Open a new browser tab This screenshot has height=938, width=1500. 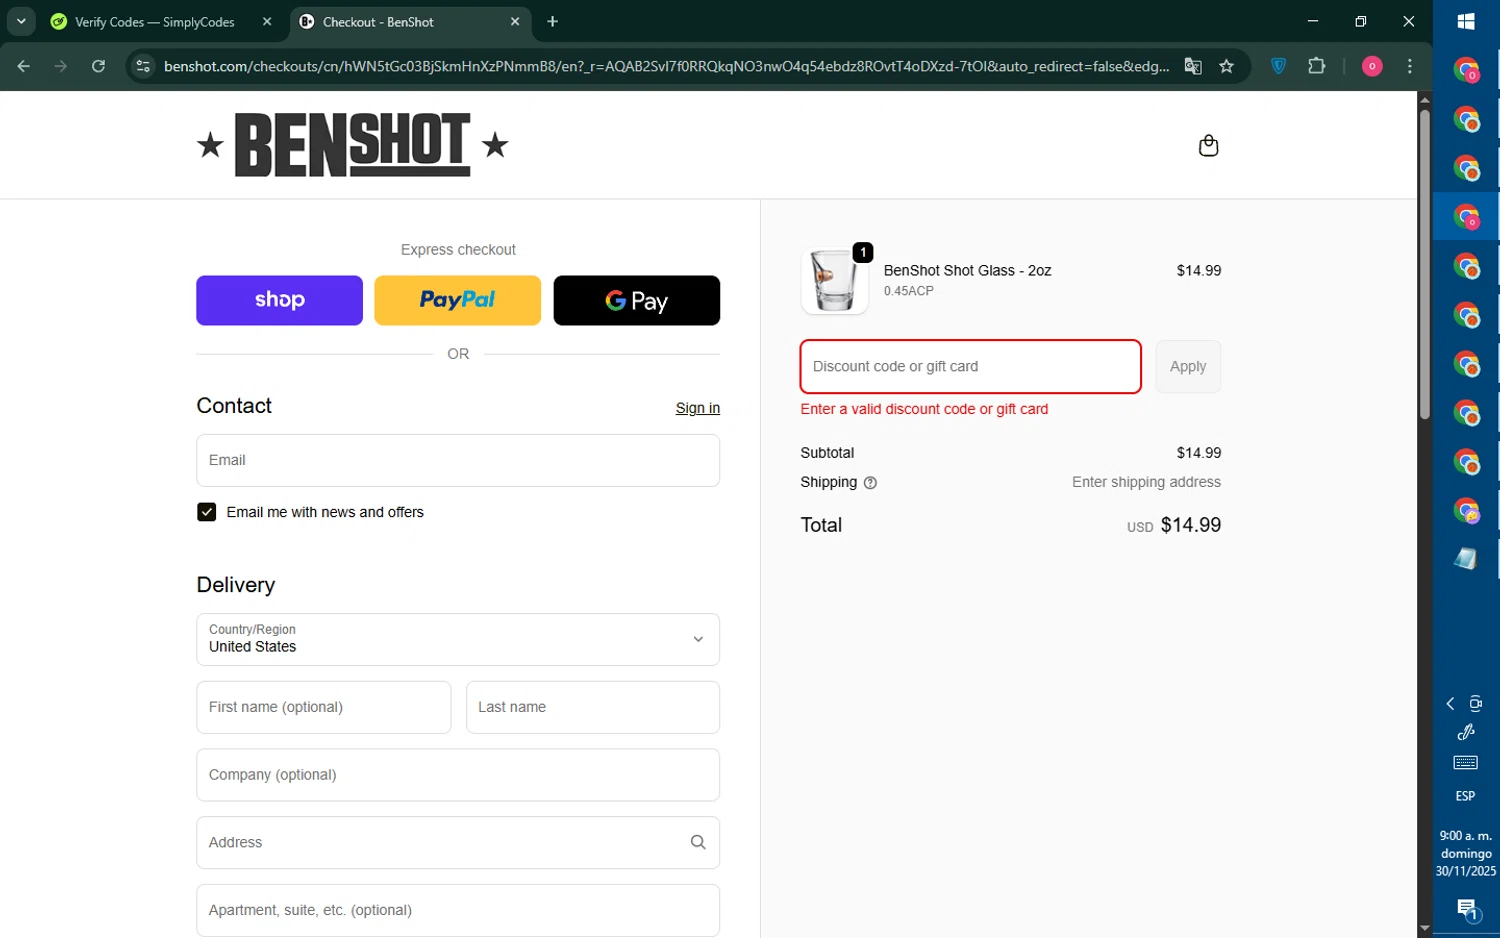pyautogui.click(x=552, y=21)
